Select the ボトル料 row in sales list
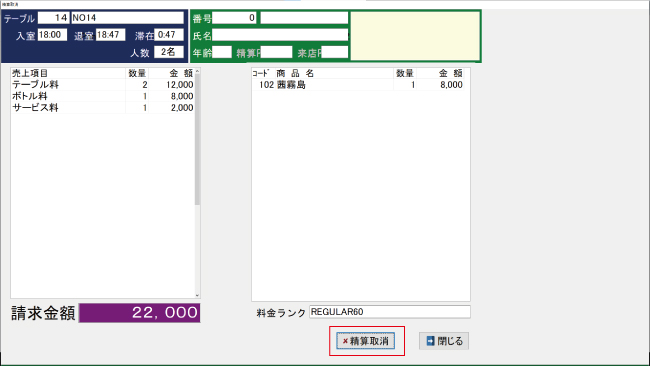 coord(102,96)
